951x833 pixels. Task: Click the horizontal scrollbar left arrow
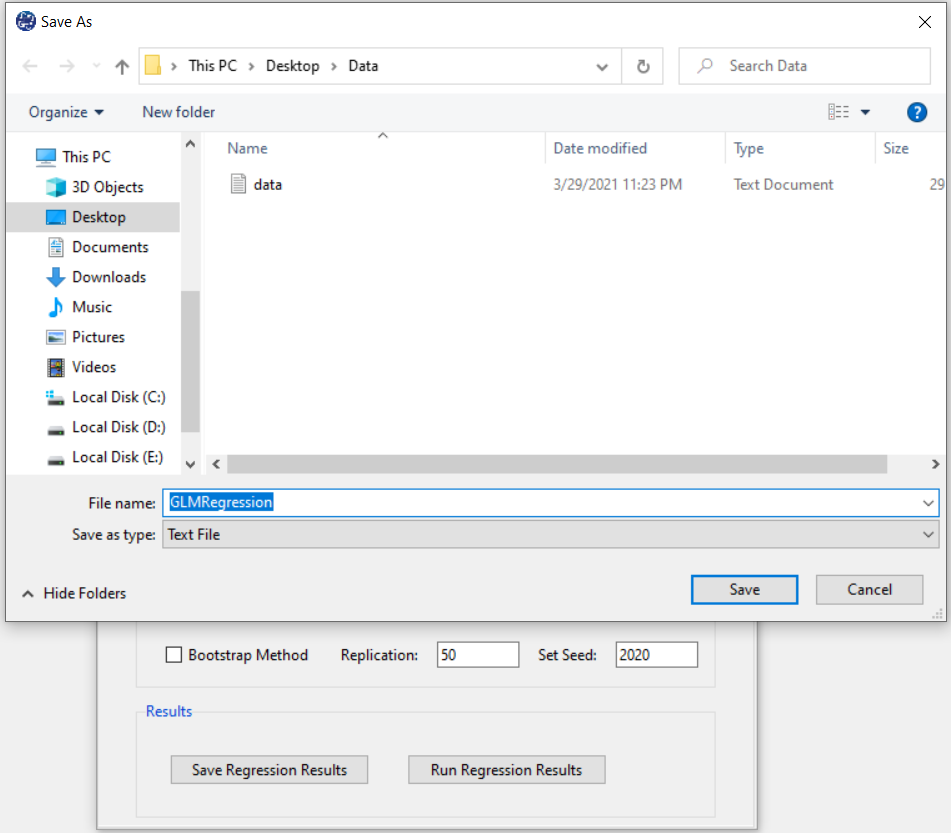217,464
